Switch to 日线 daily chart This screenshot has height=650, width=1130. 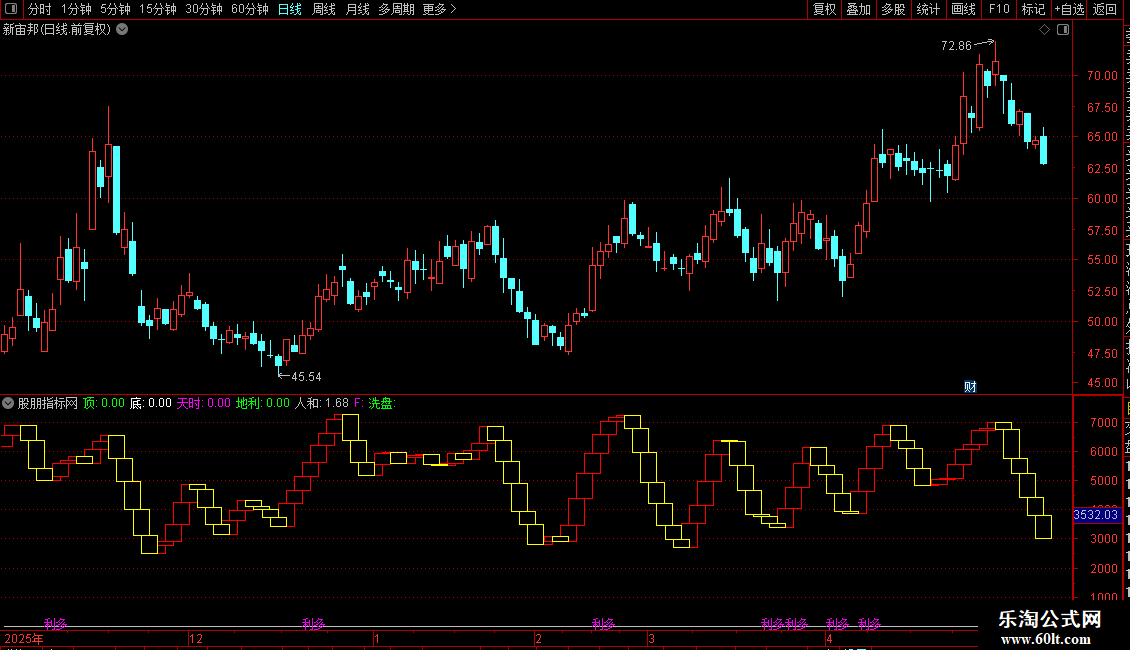(290, 9)
